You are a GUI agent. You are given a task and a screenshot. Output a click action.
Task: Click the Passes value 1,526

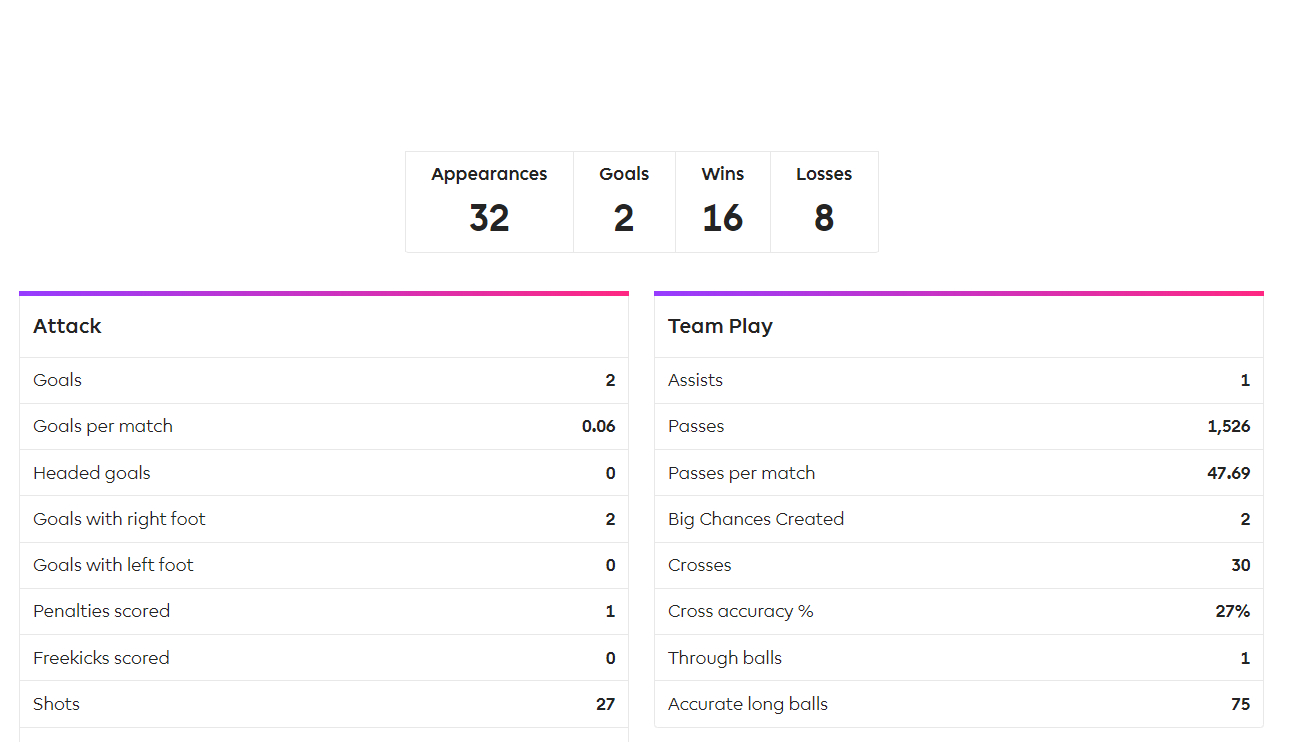[1228, 426]
